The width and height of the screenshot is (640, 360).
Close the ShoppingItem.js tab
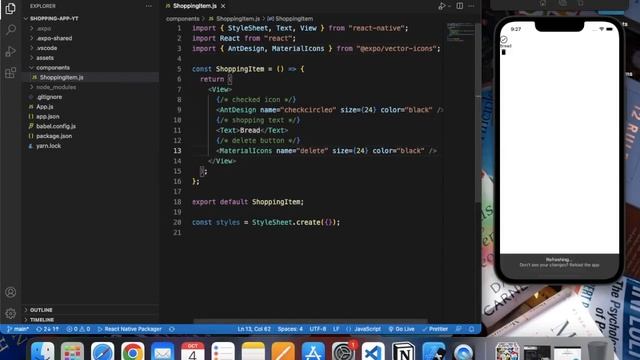coord(223,6)
